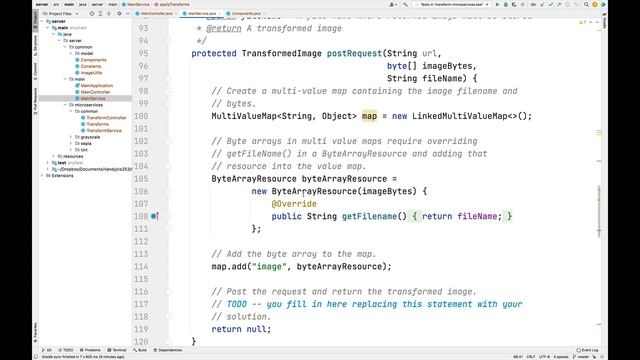This screenshot has width=640, height=360.
Task: Expand the Extensions node
Action: [x=42, y=176]
